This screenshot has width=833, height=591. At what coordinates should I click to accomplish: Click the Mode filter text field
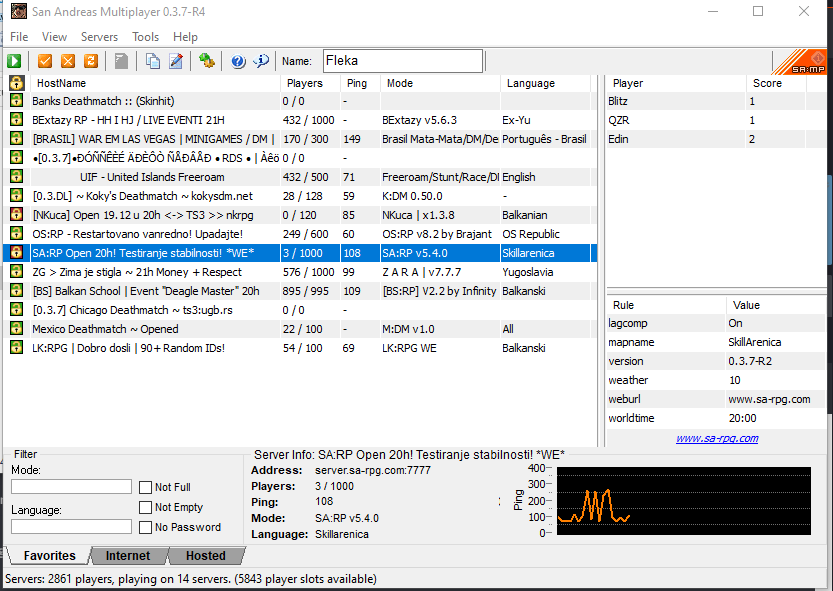pyautogui.click(x=71, y=486)
